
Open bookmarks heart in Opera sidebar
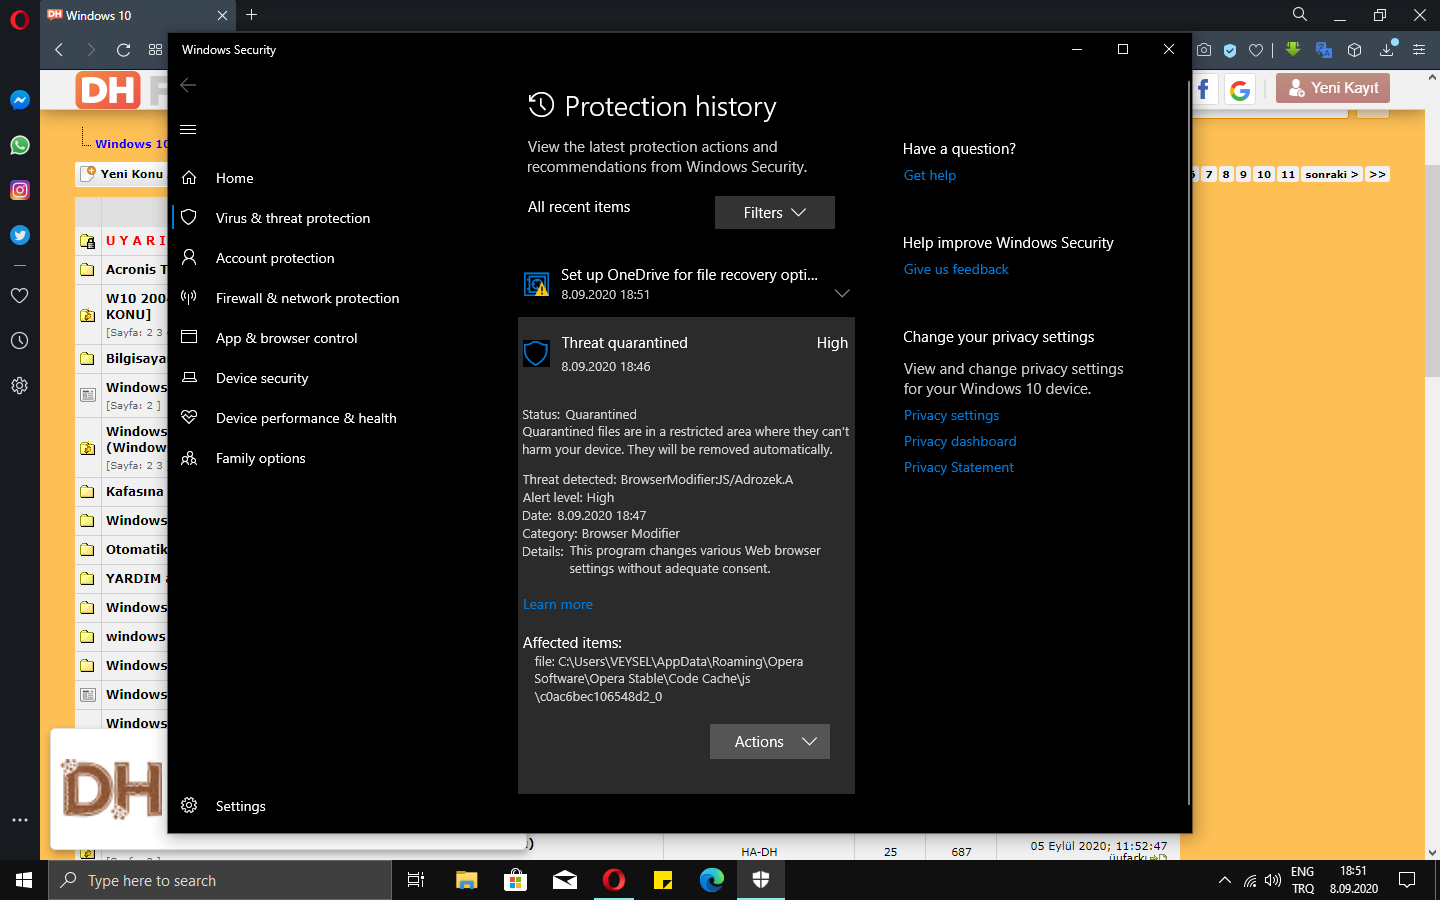(19, 296)
